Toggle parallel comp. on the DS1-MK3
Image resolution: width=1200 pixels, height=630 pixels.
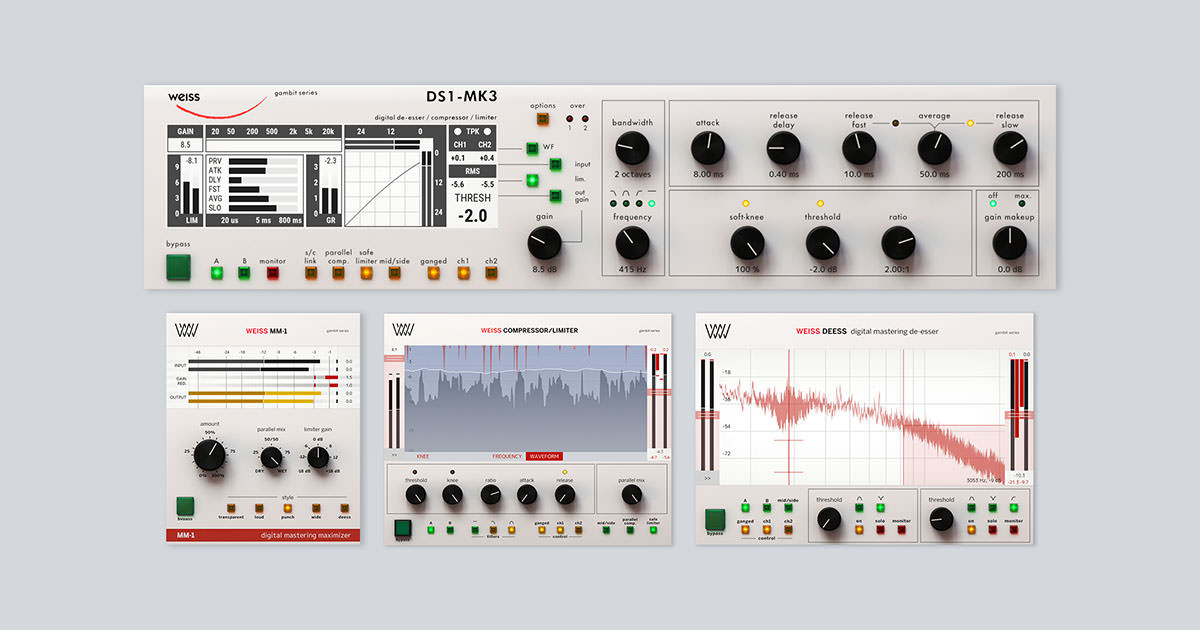339,272
